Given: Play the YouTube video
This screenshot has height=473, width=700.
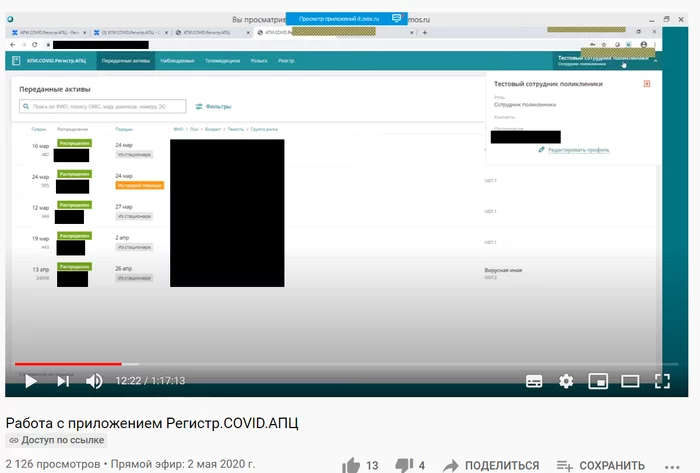Looking at the screenshot, I should [31, 381].
